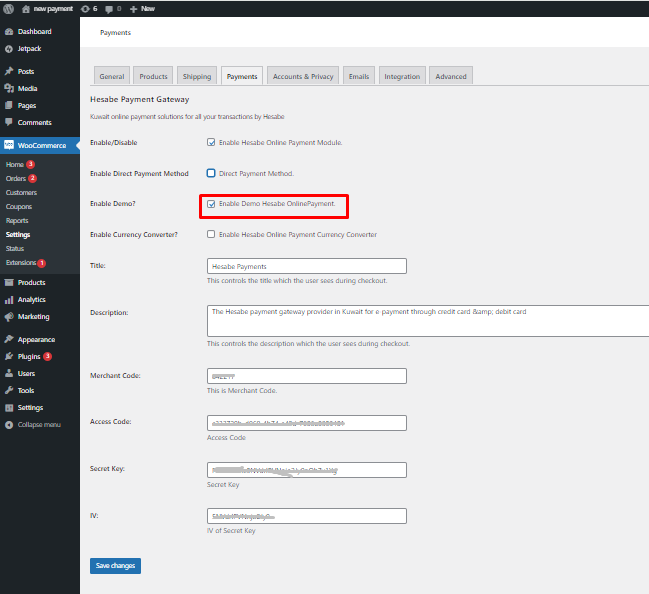The width and height of the screenshot is (649, 594).
Task: Click the updates icon in admin bar
Action: coord(84,8)
